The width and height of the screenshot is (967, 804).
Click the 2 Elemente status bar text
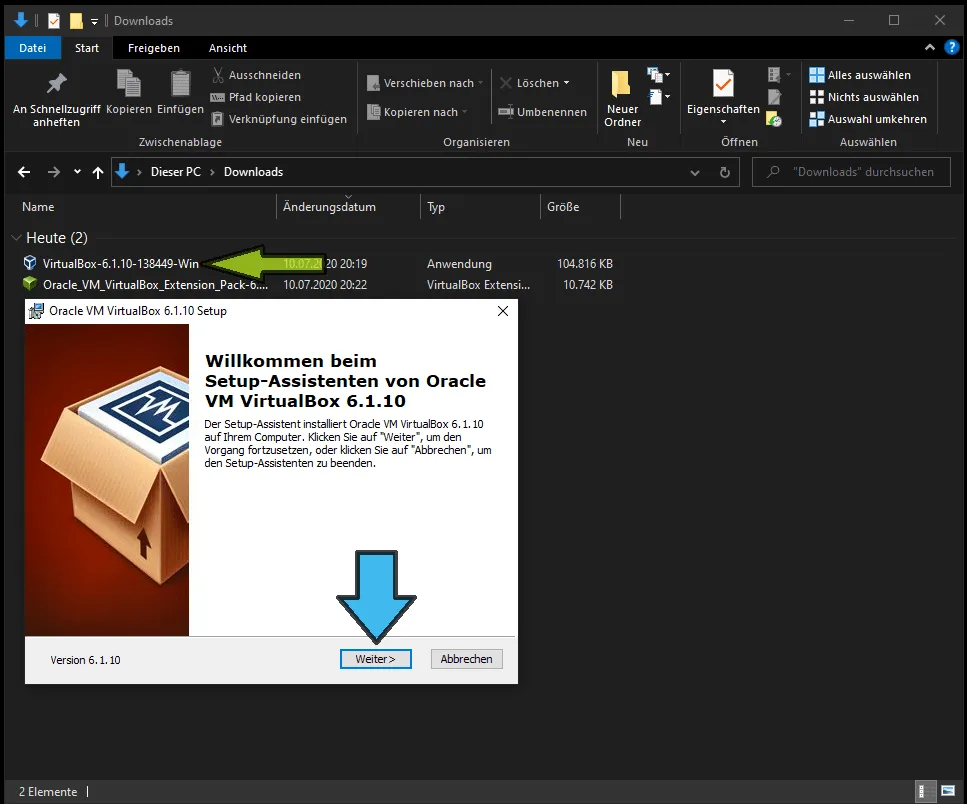pos(48,791)
